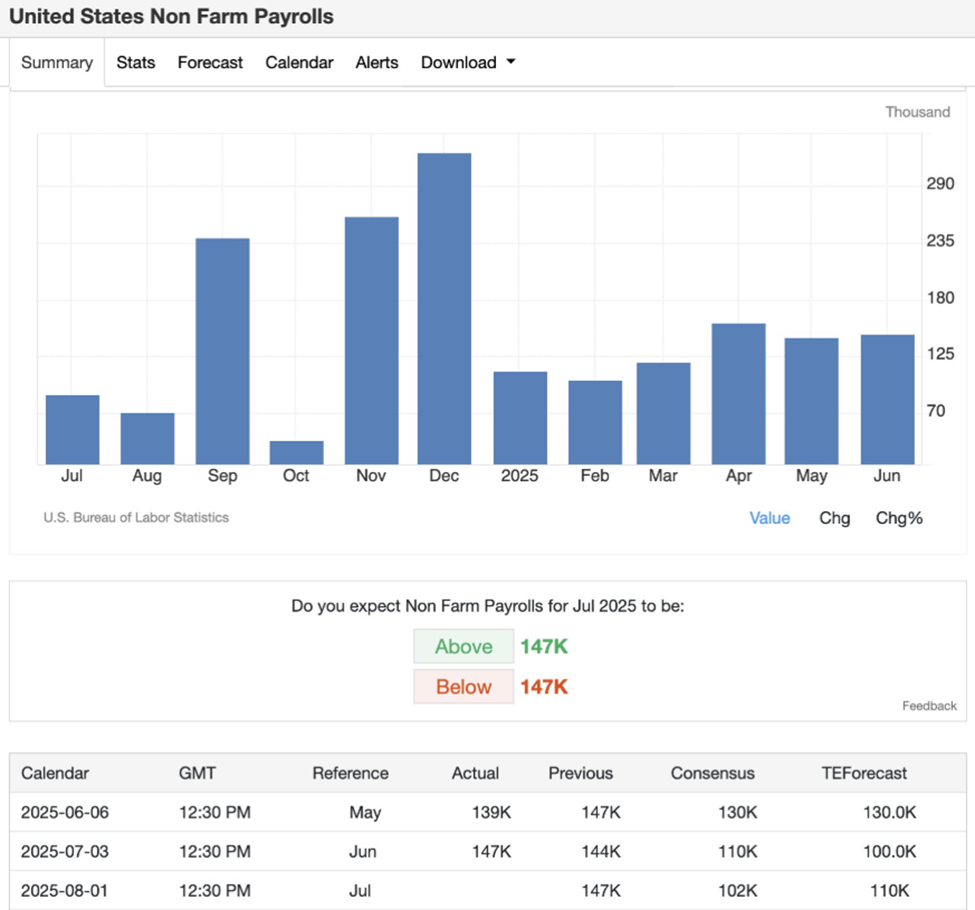Viewport: 975px width, 910px height.
Task: Switch to the Stats tab
Action: click(x=135, y=62)
